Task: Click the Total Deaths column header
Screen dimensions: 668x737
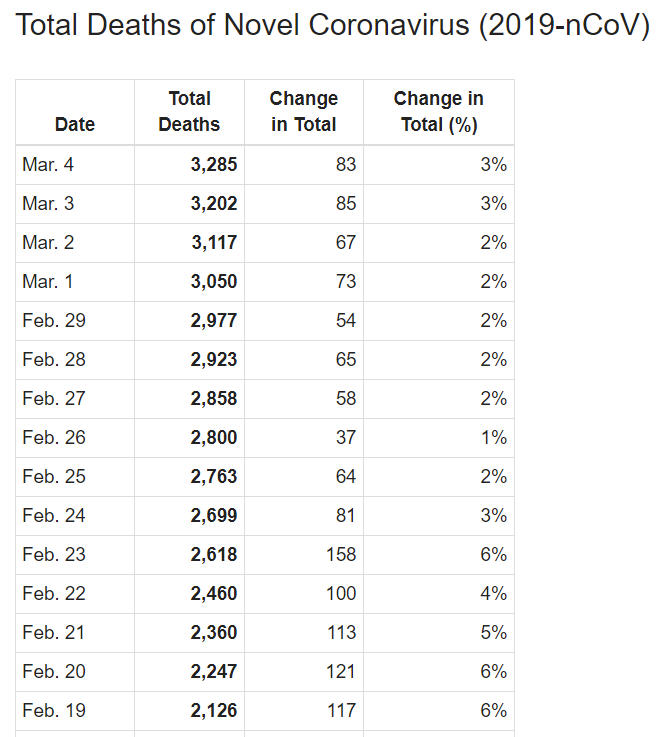Action: tap(189, 112)
